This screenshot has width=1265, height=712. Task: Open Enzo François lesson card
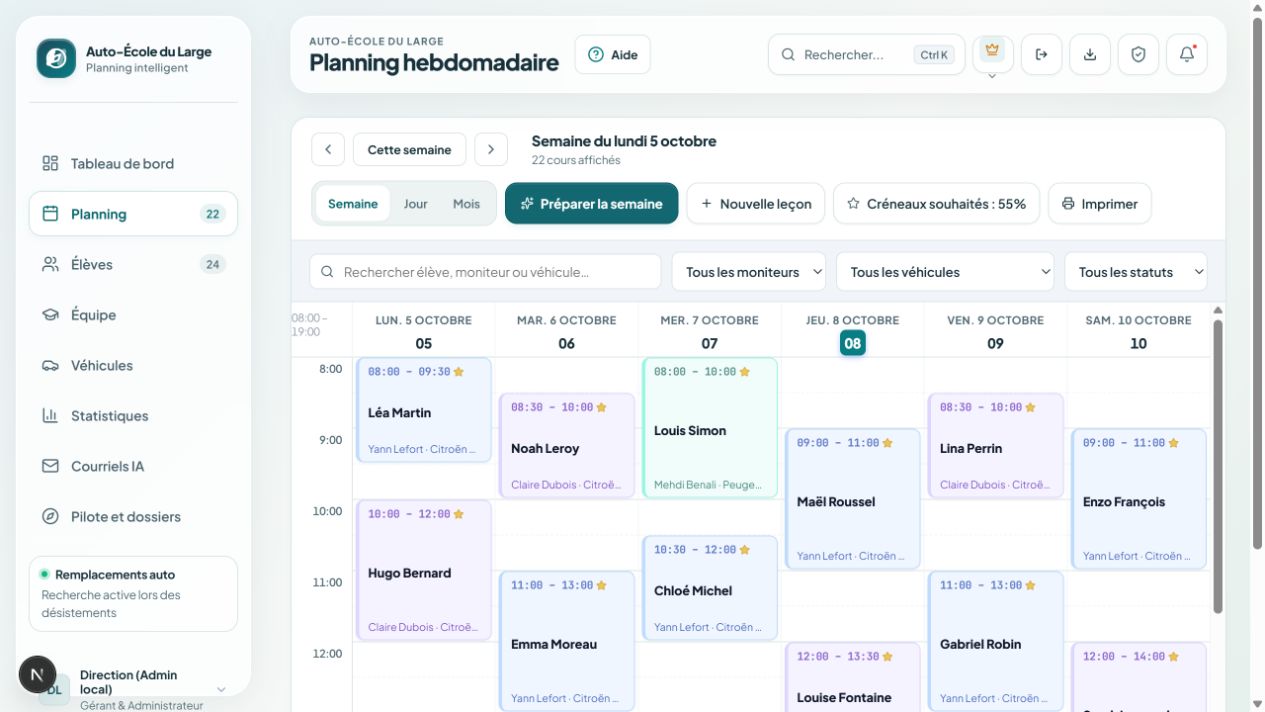[1139, 499]
